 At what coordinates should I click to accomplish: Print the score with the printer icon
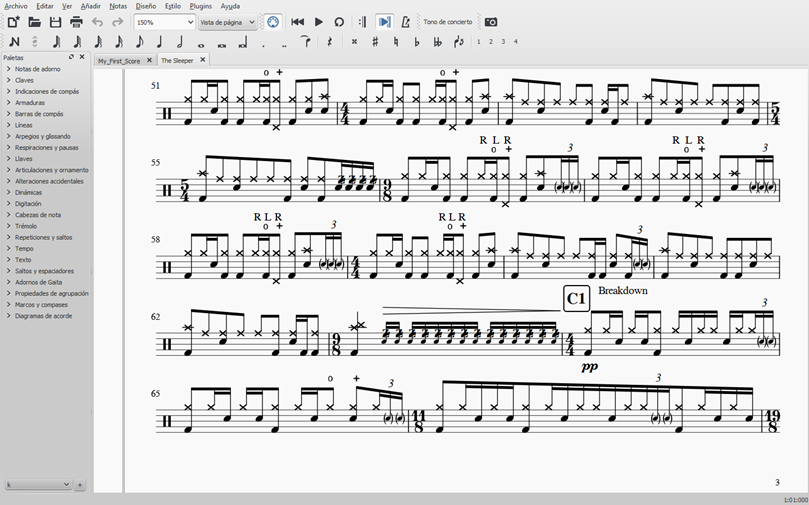tap(76, 22)
